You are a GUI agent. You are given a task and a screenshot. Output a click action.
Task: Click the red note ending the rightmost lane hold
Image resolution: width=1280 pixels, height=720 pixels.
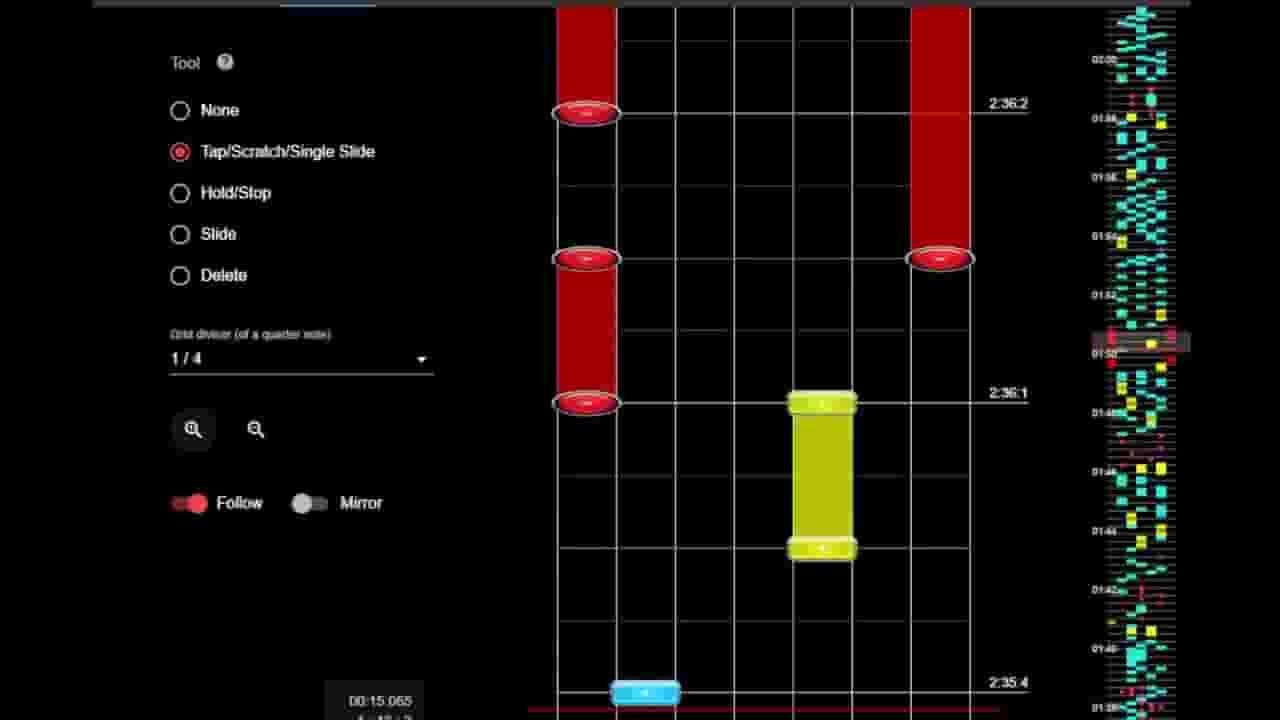pyautogui.click(x=940, y=259)
